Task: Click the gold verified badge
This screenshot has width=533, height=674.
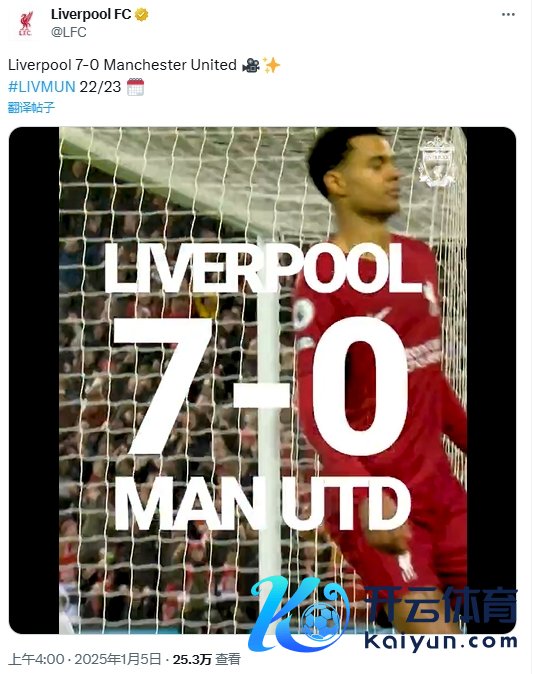Action: coord(141,15)
